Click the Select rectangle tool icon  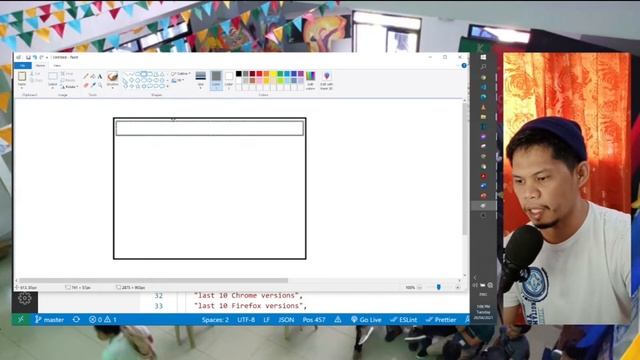(x=53, y=76)
